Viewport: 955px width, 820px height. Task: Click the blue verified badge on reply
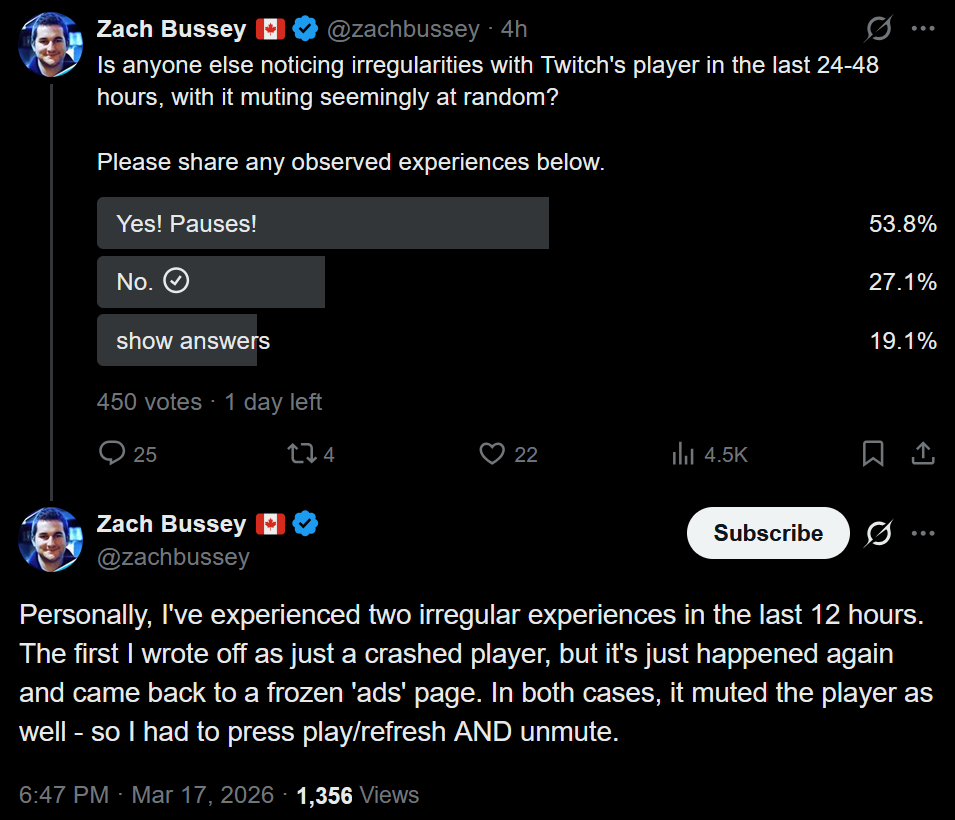tap(304, 523)
